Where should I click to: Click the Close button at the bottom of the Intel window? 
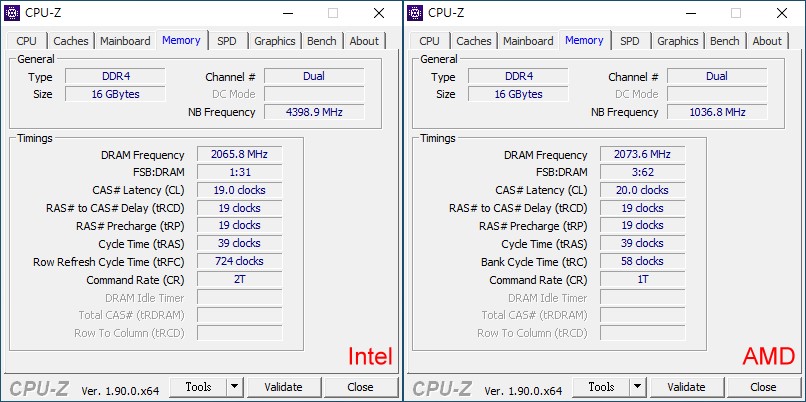pyautogui.click(x=360, y=387)
